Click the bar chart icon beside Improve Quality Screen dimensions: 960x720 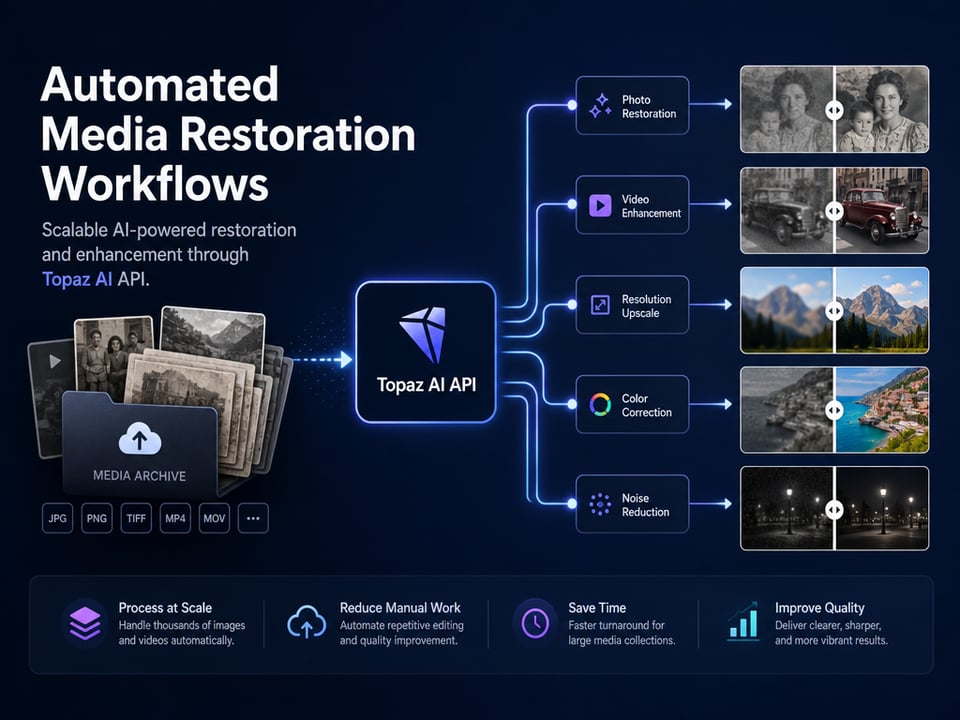(743, 621)
